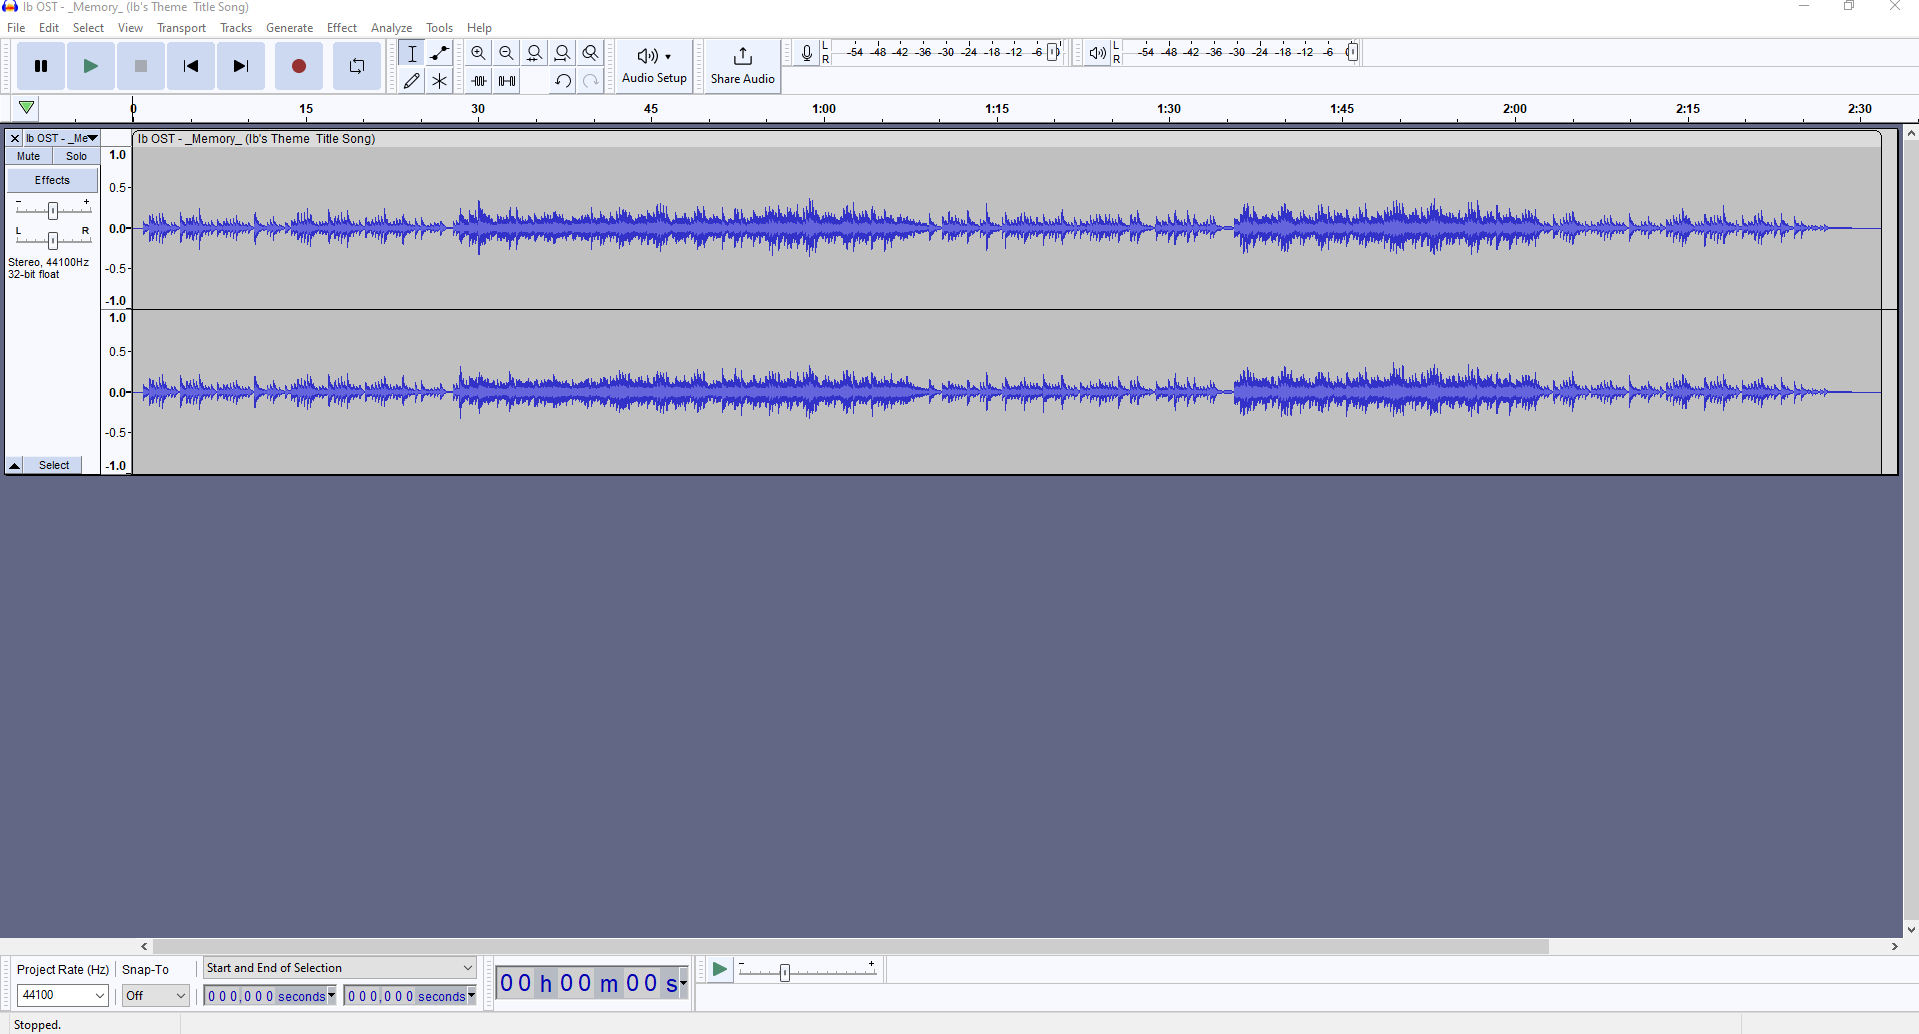1919x1034 pixels.
Task: Click the Redo arrow icon
Action: point(591,81)
